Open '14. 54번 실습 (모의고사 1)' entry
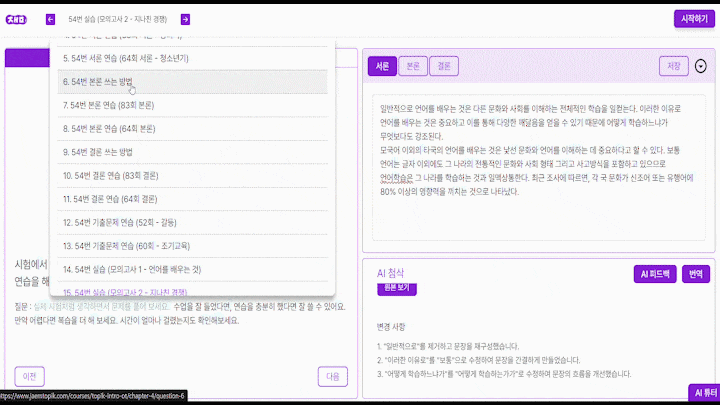The width and height of the screenshot is (720, 405). pyautogui.click(x=132, y=268)
